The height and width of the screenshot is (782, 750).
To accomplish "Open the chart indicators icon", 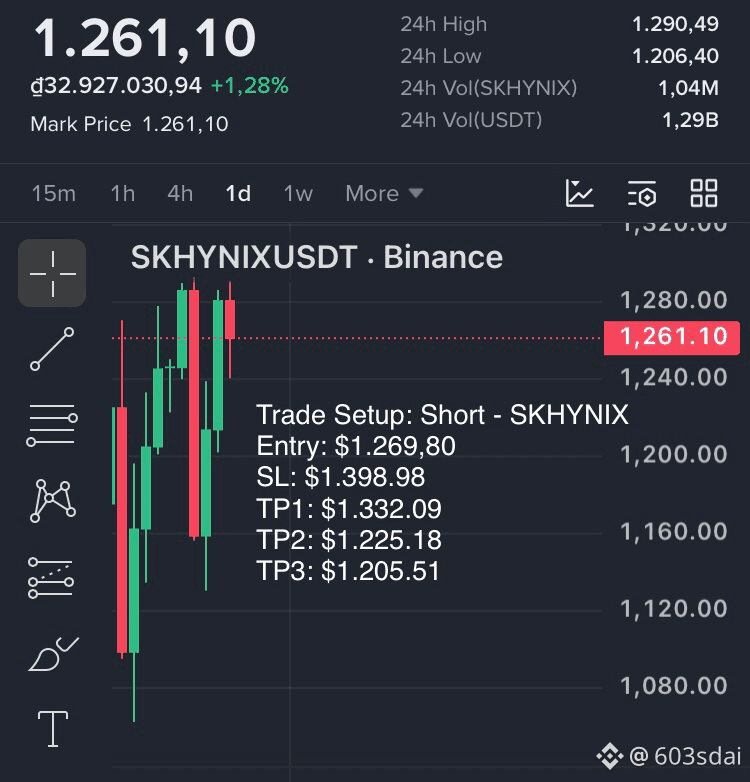I will (x=579, y=194).
